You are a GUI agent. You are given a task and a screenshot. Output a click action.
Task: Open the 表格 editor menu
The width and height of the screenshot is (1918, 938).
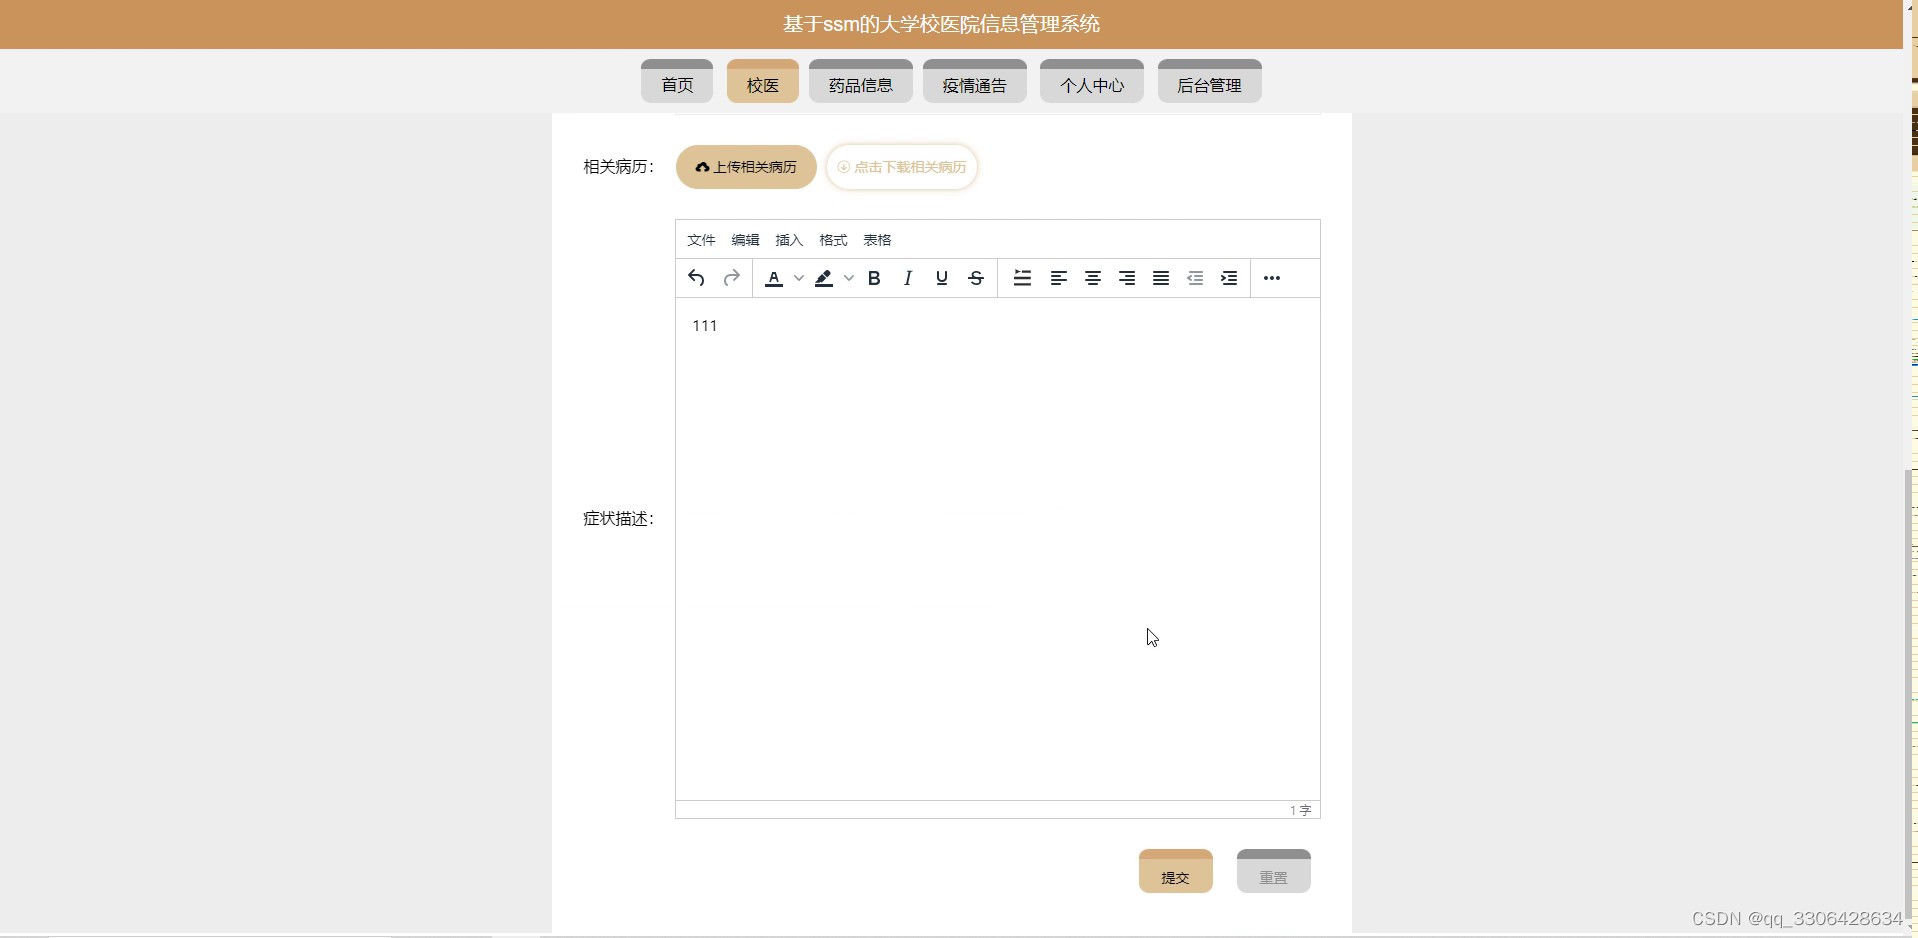click(x=877, y=240)
